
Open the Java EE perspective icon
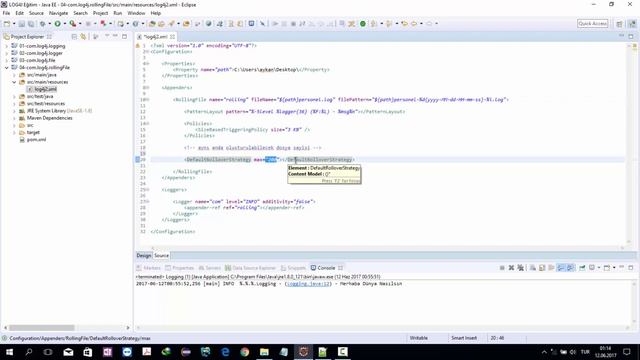point(632,24)
